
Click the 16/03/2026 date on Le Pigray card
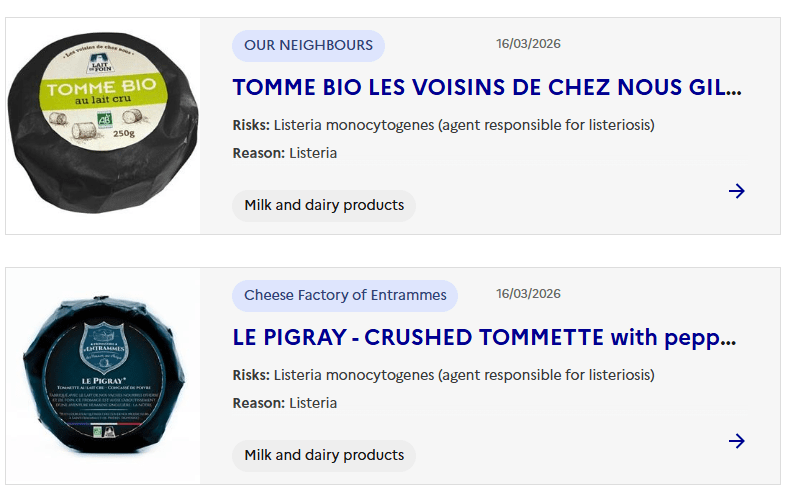(528, 294)
